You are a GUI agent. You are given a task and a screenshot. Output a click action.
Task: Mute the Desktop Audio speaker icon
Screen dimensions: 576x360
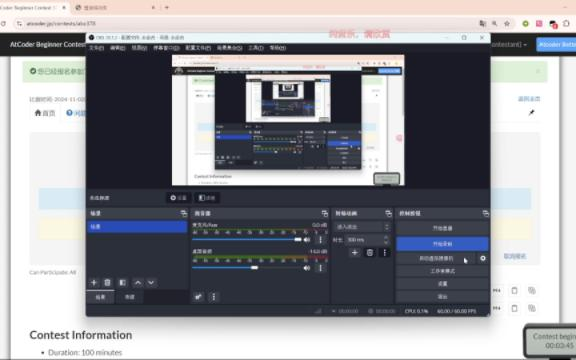[x=307, y=268]
